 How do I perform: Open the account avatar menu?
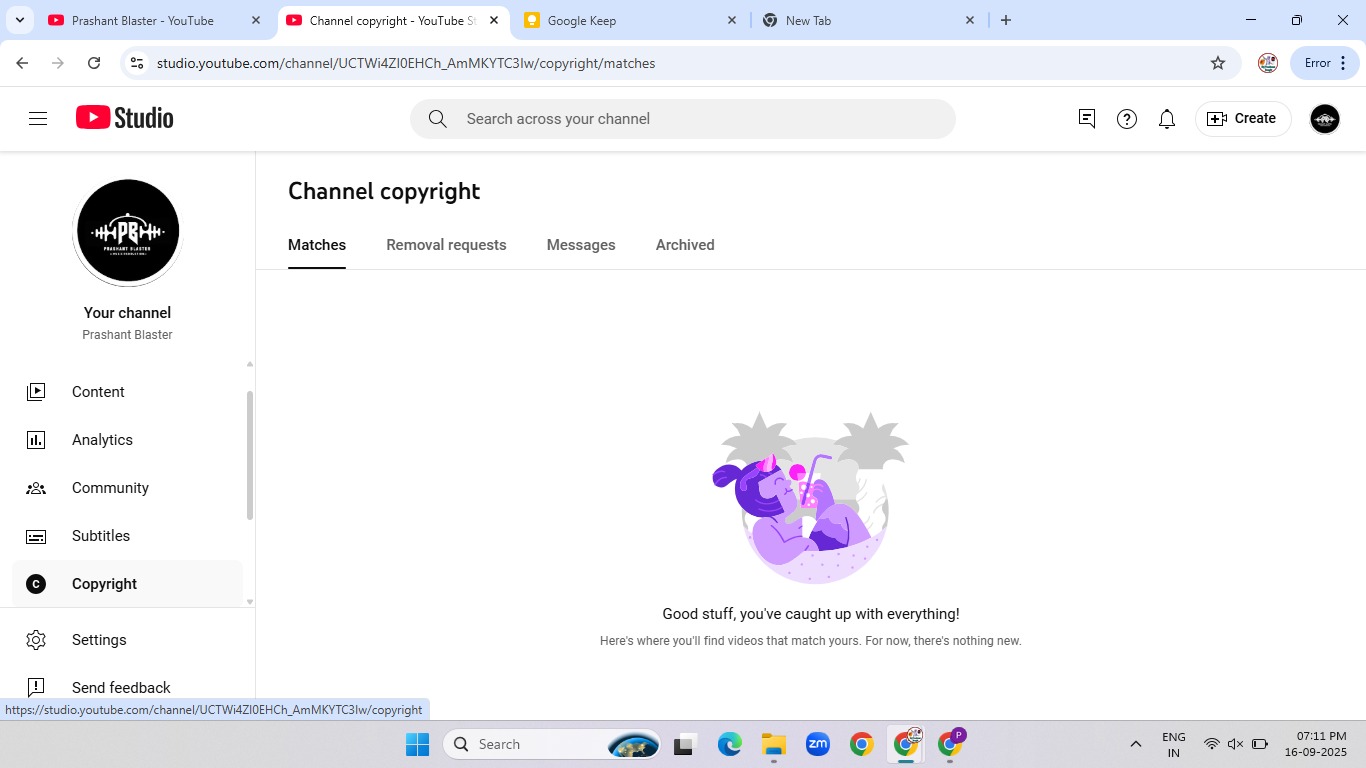click(1324, 119)
